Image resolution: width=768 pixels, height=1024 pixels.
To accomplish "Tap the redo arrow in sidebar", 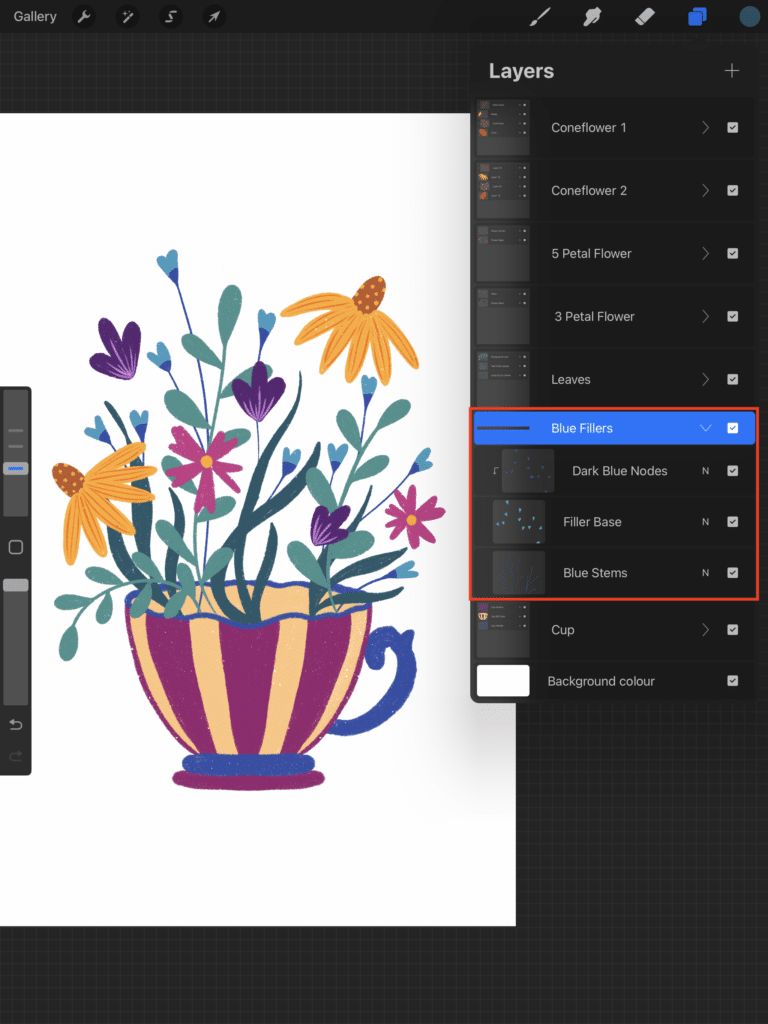I will [16, 756].
